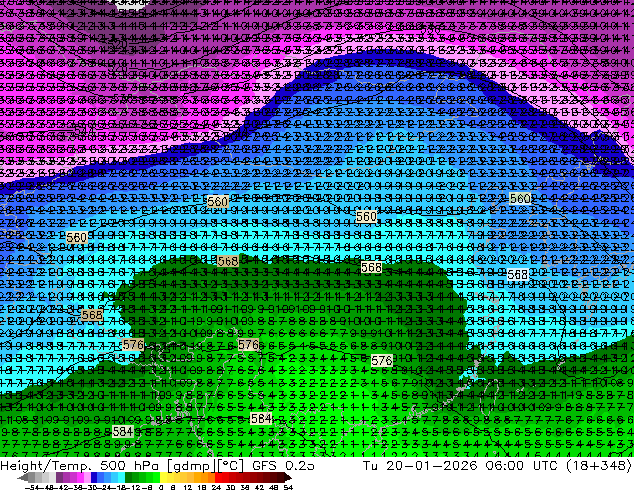Click the rightmost 560 contour label
The height and width of the screenshot is (490, 634).
520,200
